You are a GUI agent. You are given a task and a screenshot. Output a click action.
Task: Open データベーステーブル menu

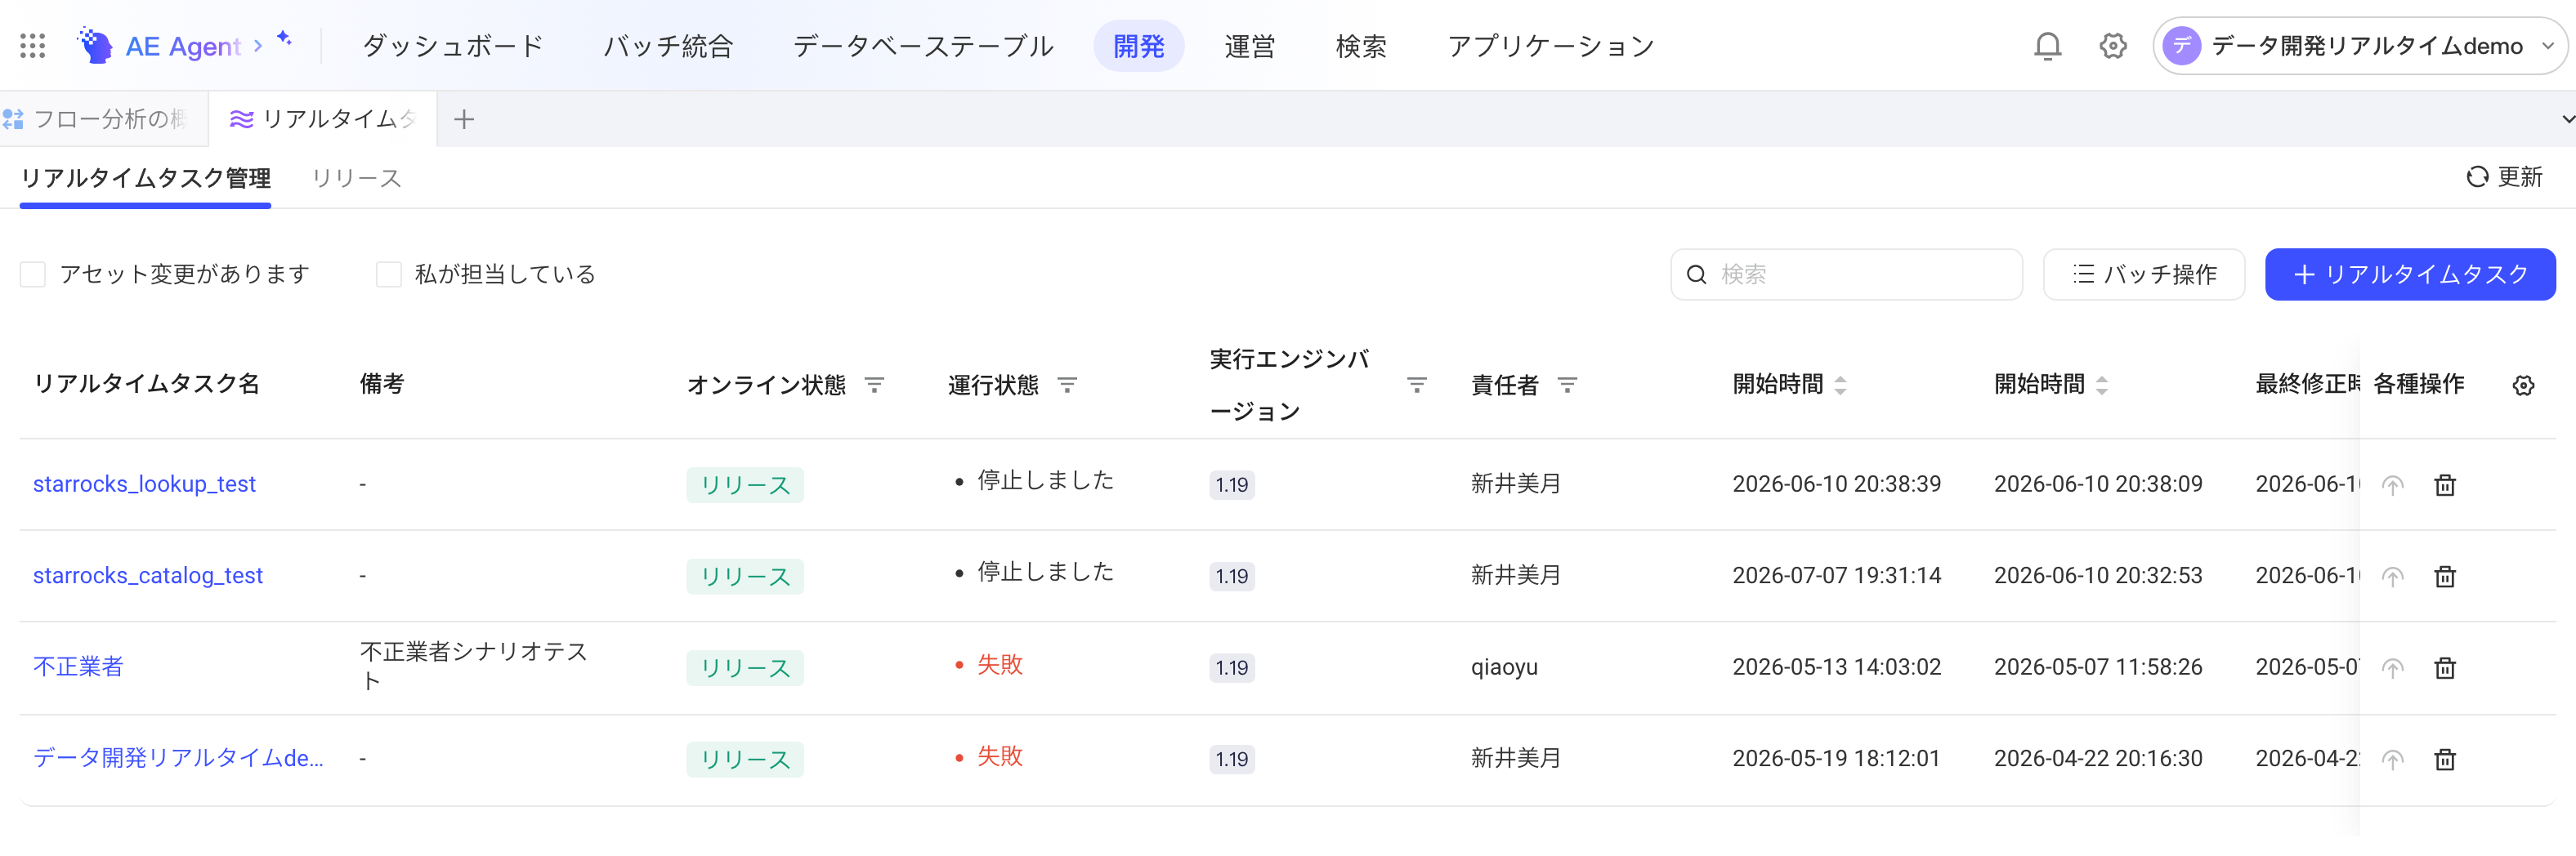(x=923, y=46)
